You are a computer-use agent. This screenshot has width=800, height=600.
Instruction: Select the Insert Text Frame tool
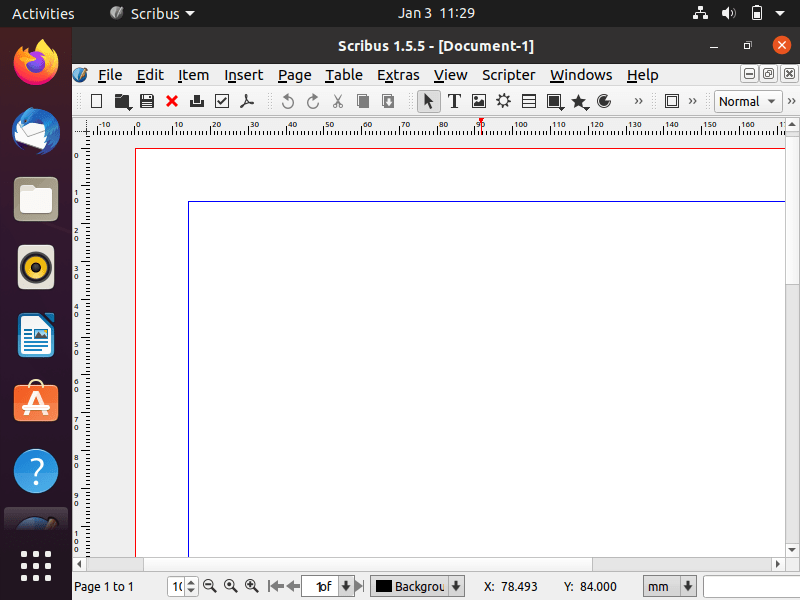click(x=454, y=101)
